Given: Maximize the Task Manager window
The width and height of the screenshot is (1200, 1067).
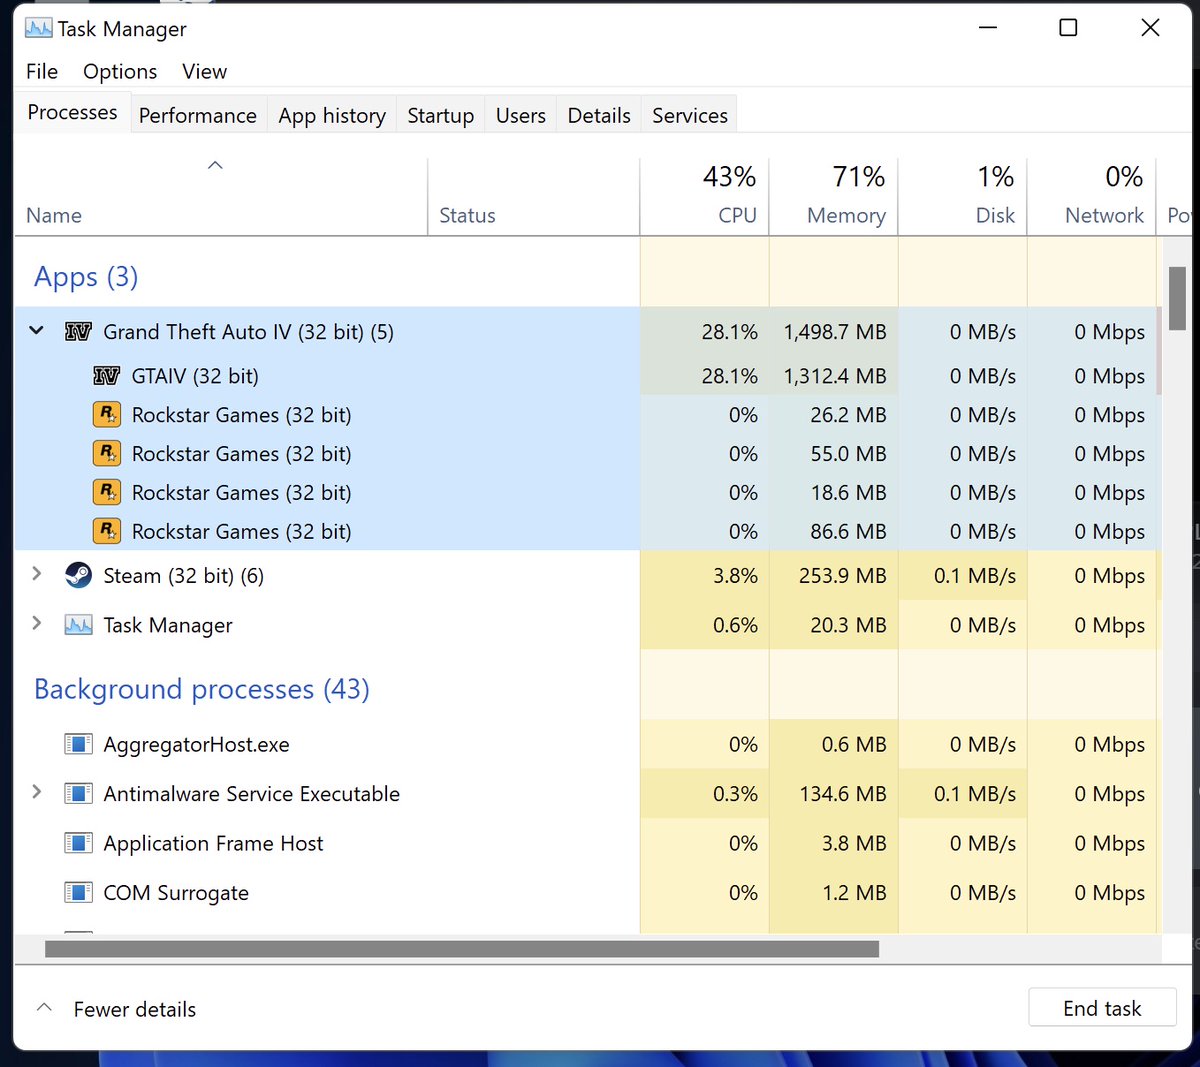Looking at the screenshot, I should tap(1068, 28).
